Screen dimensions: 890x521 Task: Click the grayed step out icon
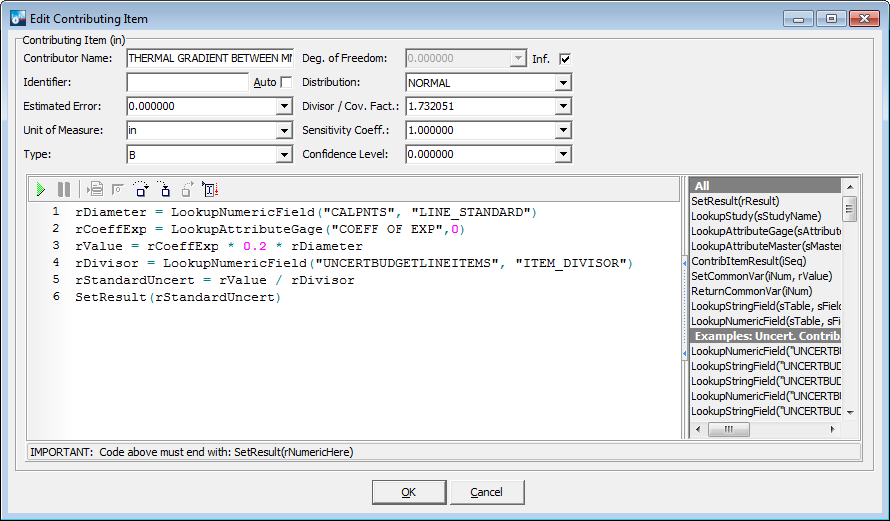(187, 189)
